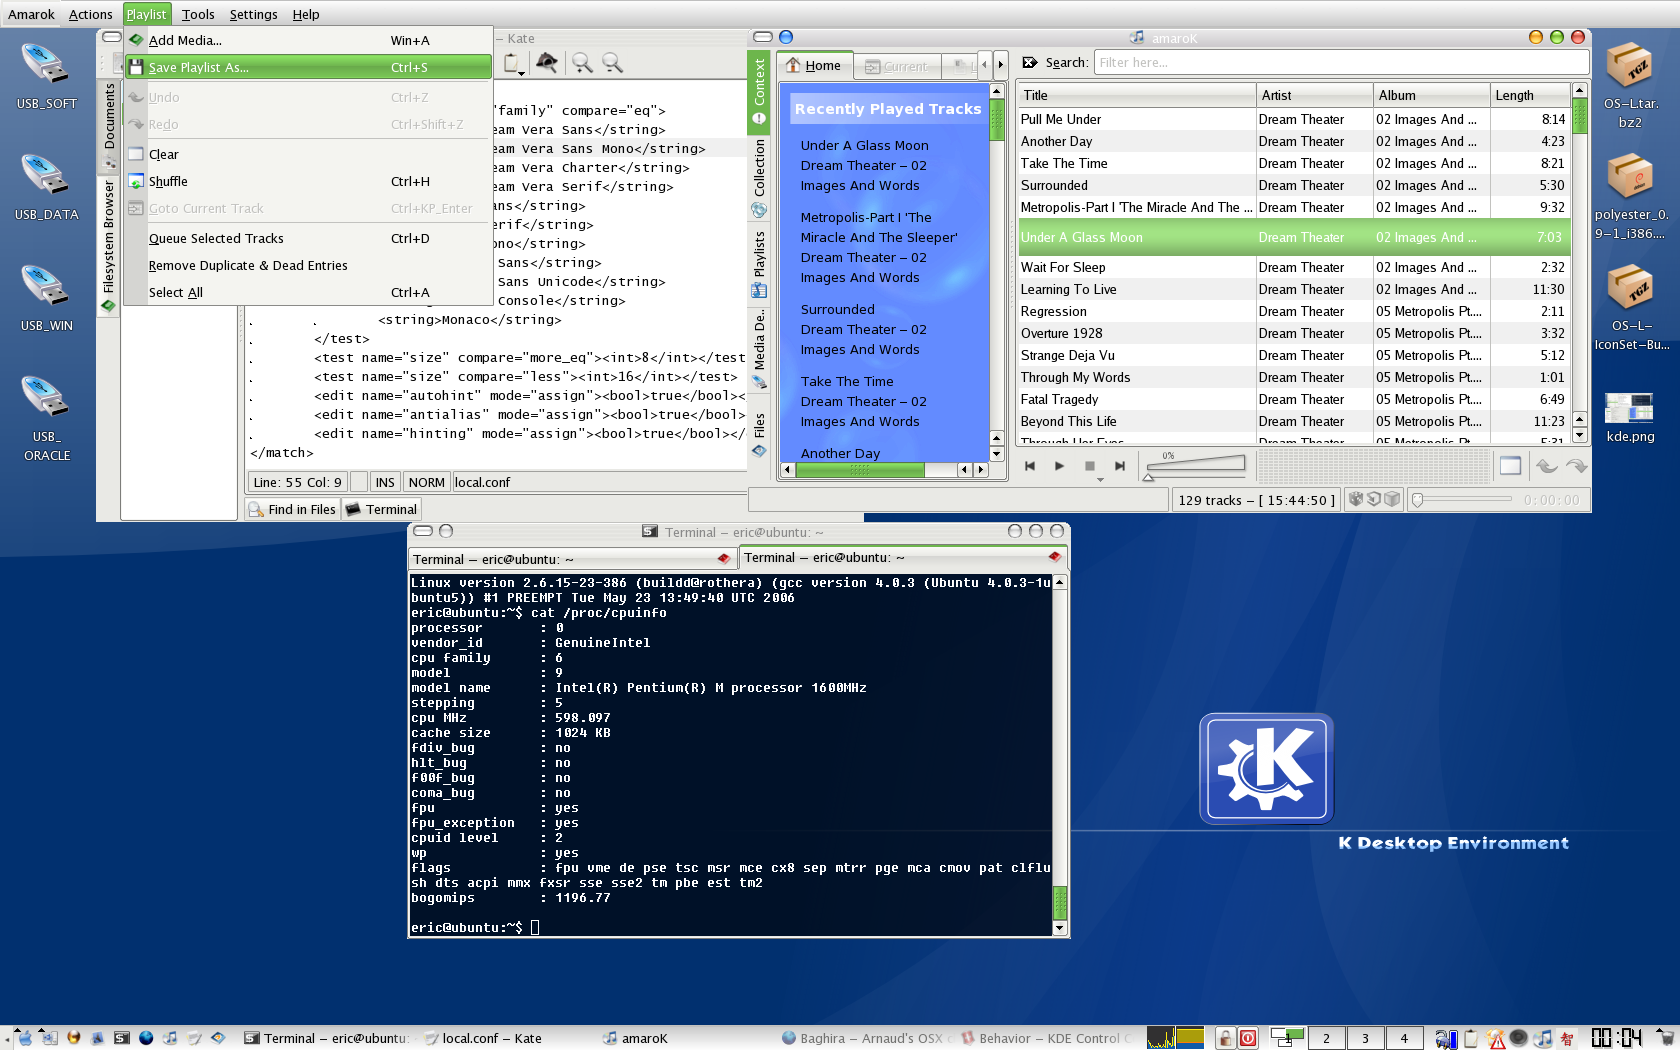1680x1050 pixels.
Task: Choose Clear in the Playlist menu
Action: (307, 154)
